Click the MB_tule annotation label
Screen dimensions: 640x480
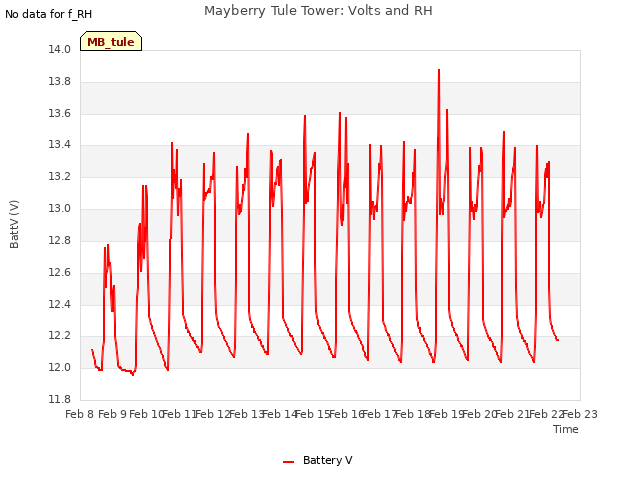[111, 41]
